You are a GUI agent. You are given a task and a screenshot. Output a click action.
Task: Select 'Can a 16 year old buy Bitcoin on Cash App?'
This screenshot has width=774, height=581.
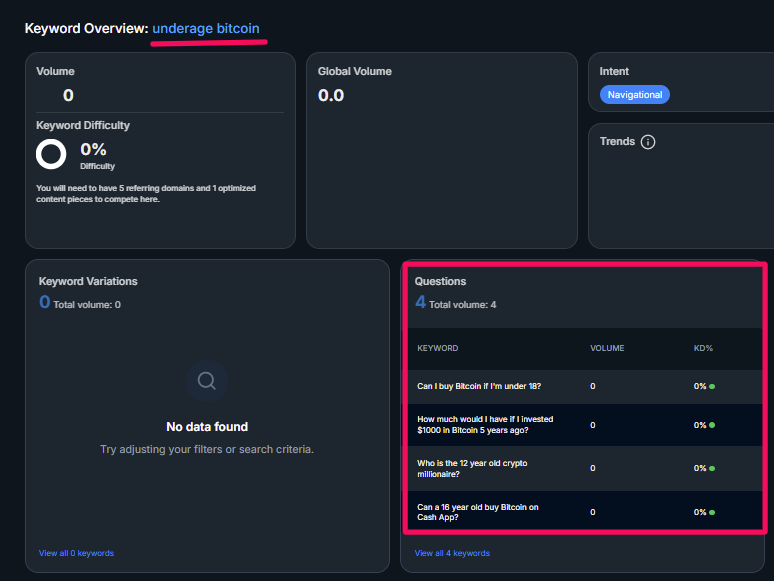(478, 512)
